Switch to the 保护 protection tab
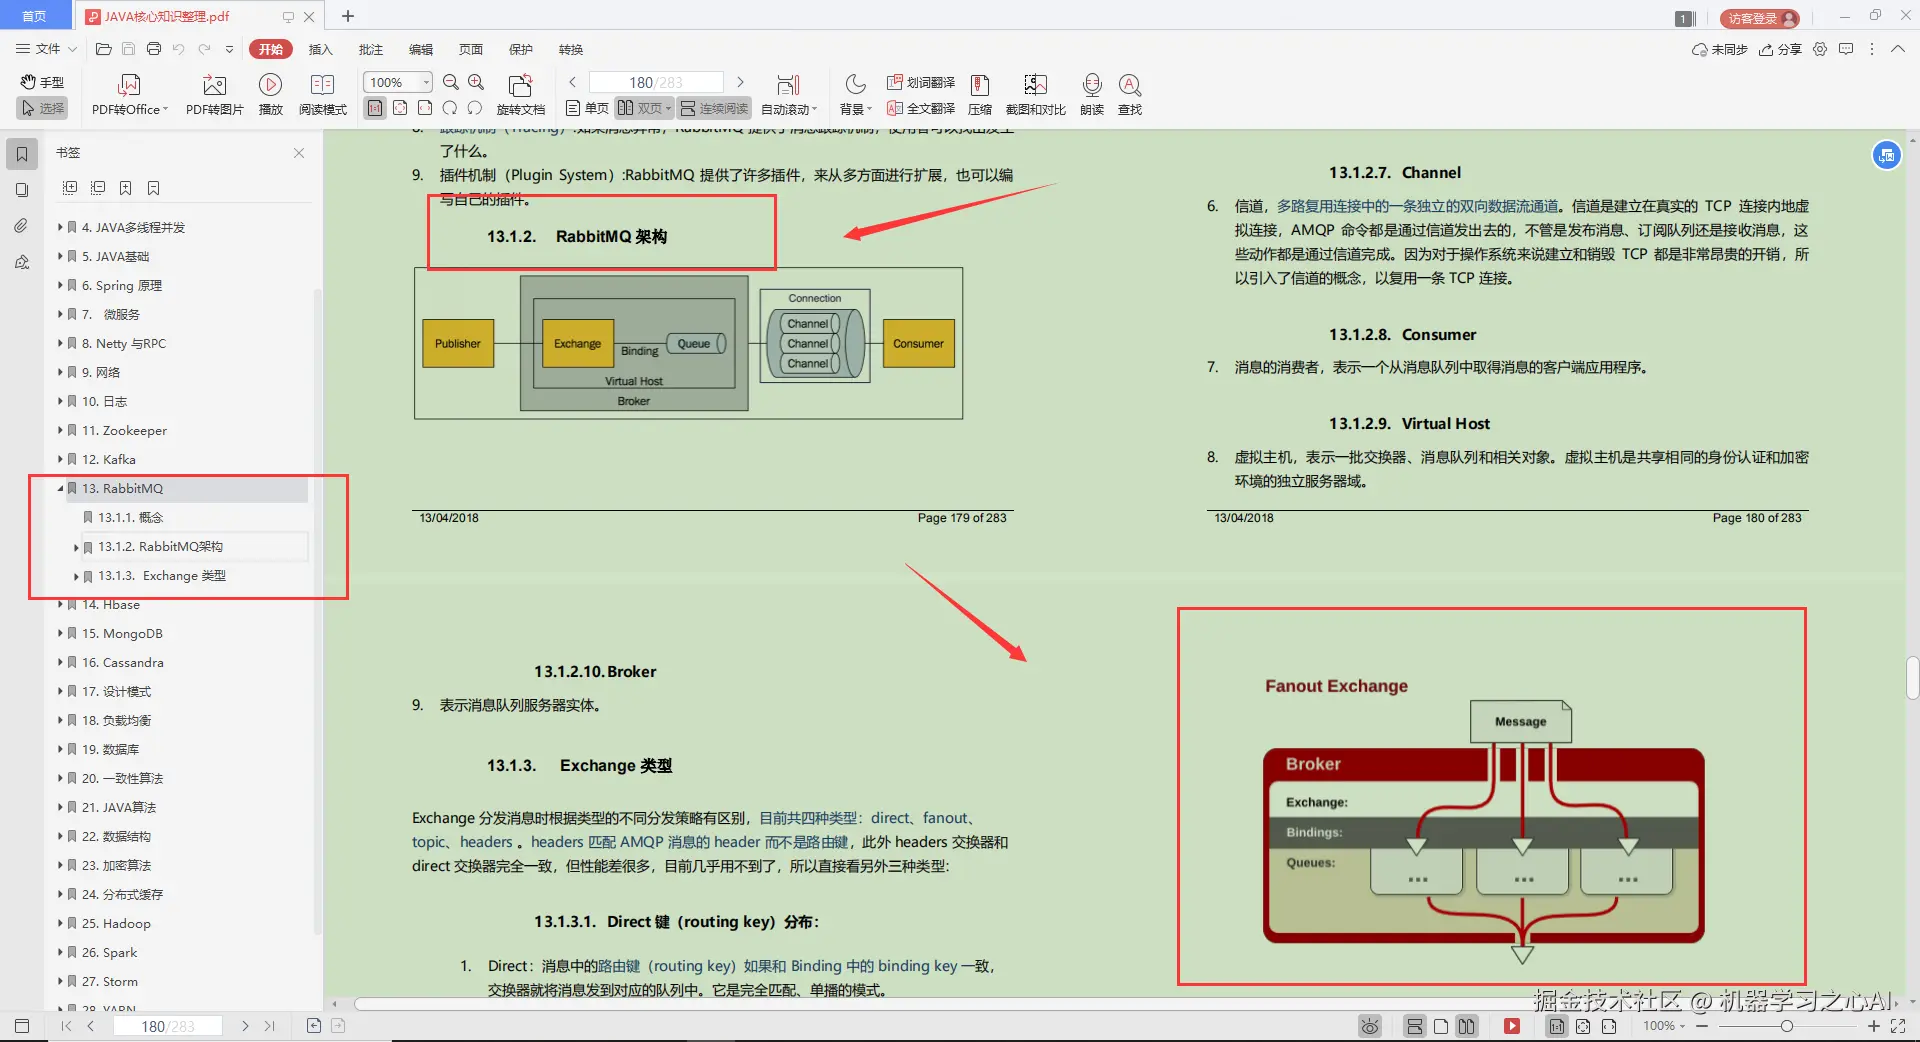1920x1042 pixels. click(521, 49)
